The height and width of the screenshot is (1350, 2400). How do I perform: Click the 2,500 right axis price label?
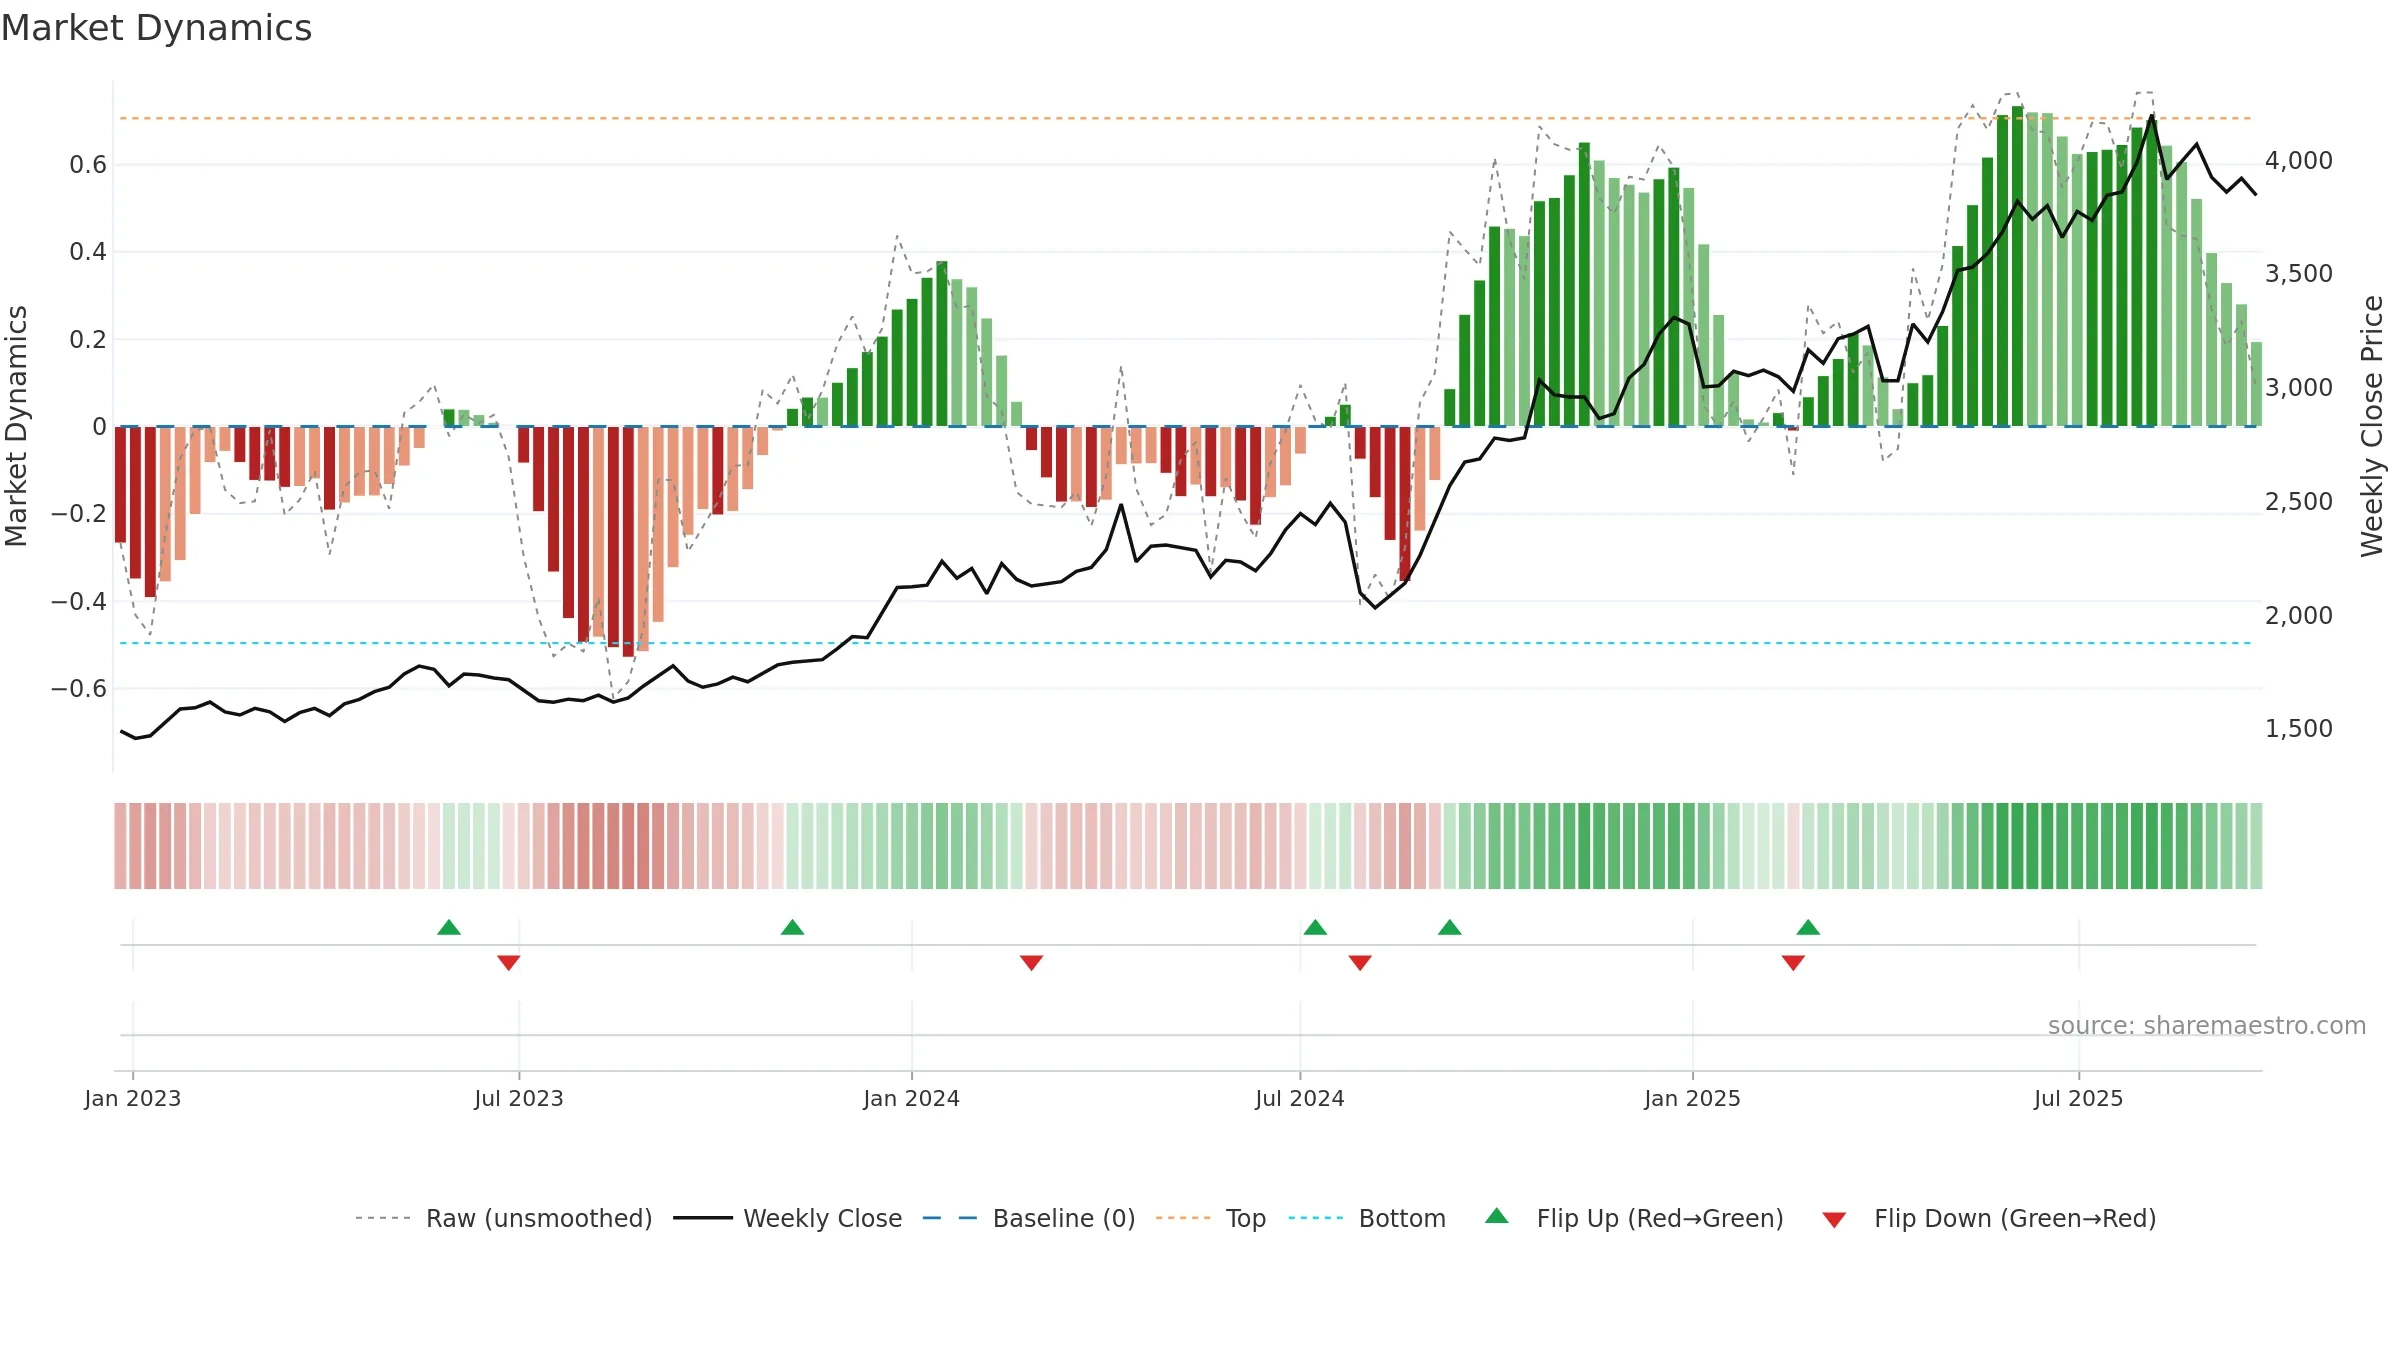pyautogui.click(x=2299, y=502)
